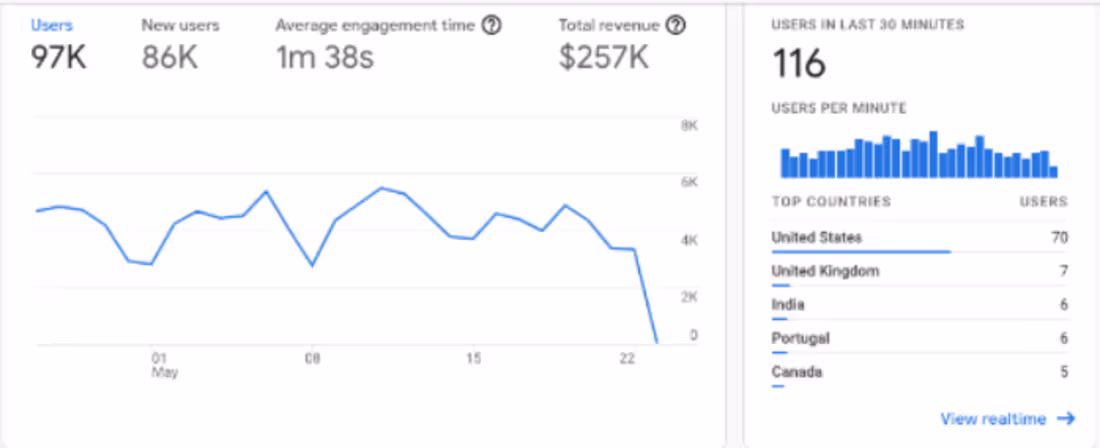Open the View realtime link
1100x448 pixels.
coord(993,419)
